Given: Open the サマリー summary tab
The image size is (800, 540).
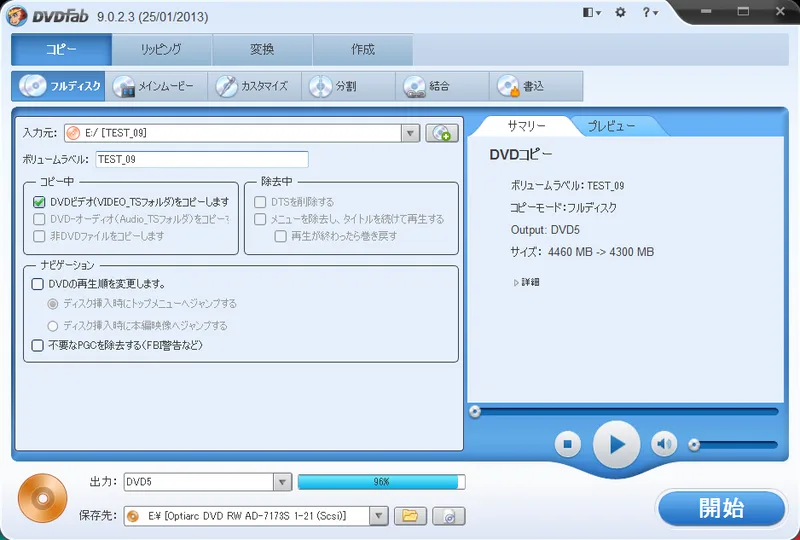Looking at the screenshot, I should pos(526,126).
